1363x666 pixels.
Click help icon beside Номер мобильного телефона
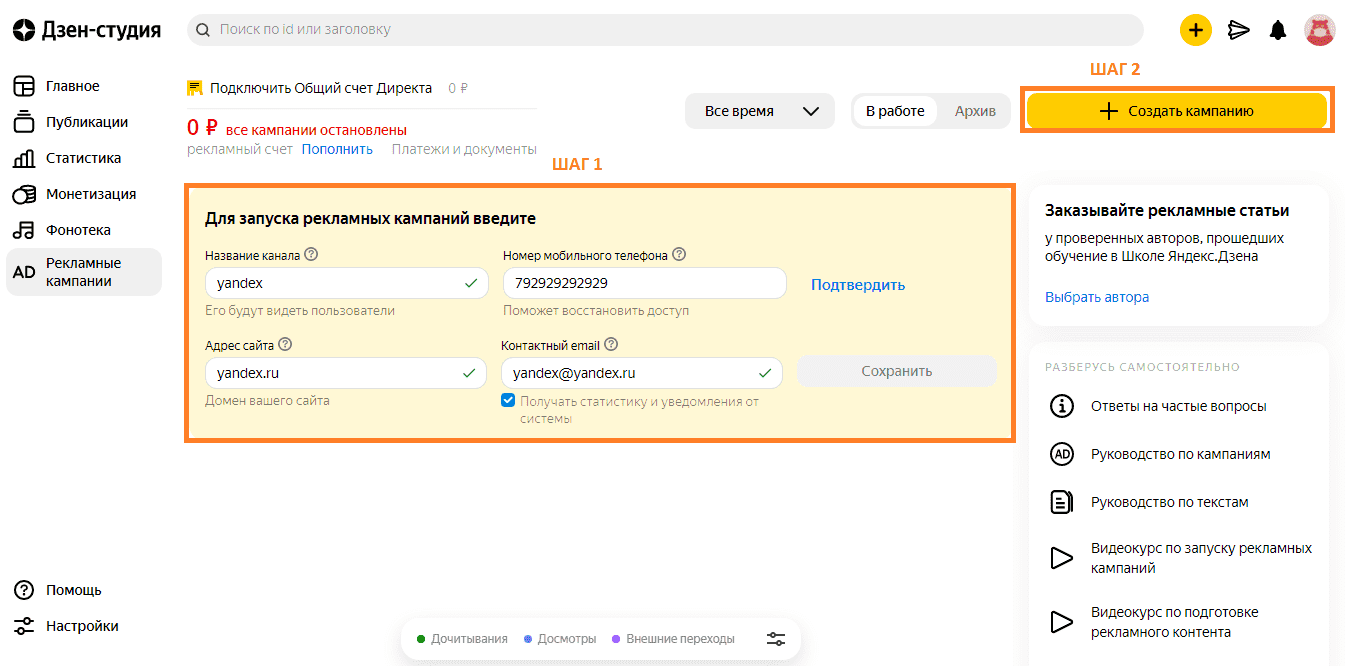pos(679,255)
